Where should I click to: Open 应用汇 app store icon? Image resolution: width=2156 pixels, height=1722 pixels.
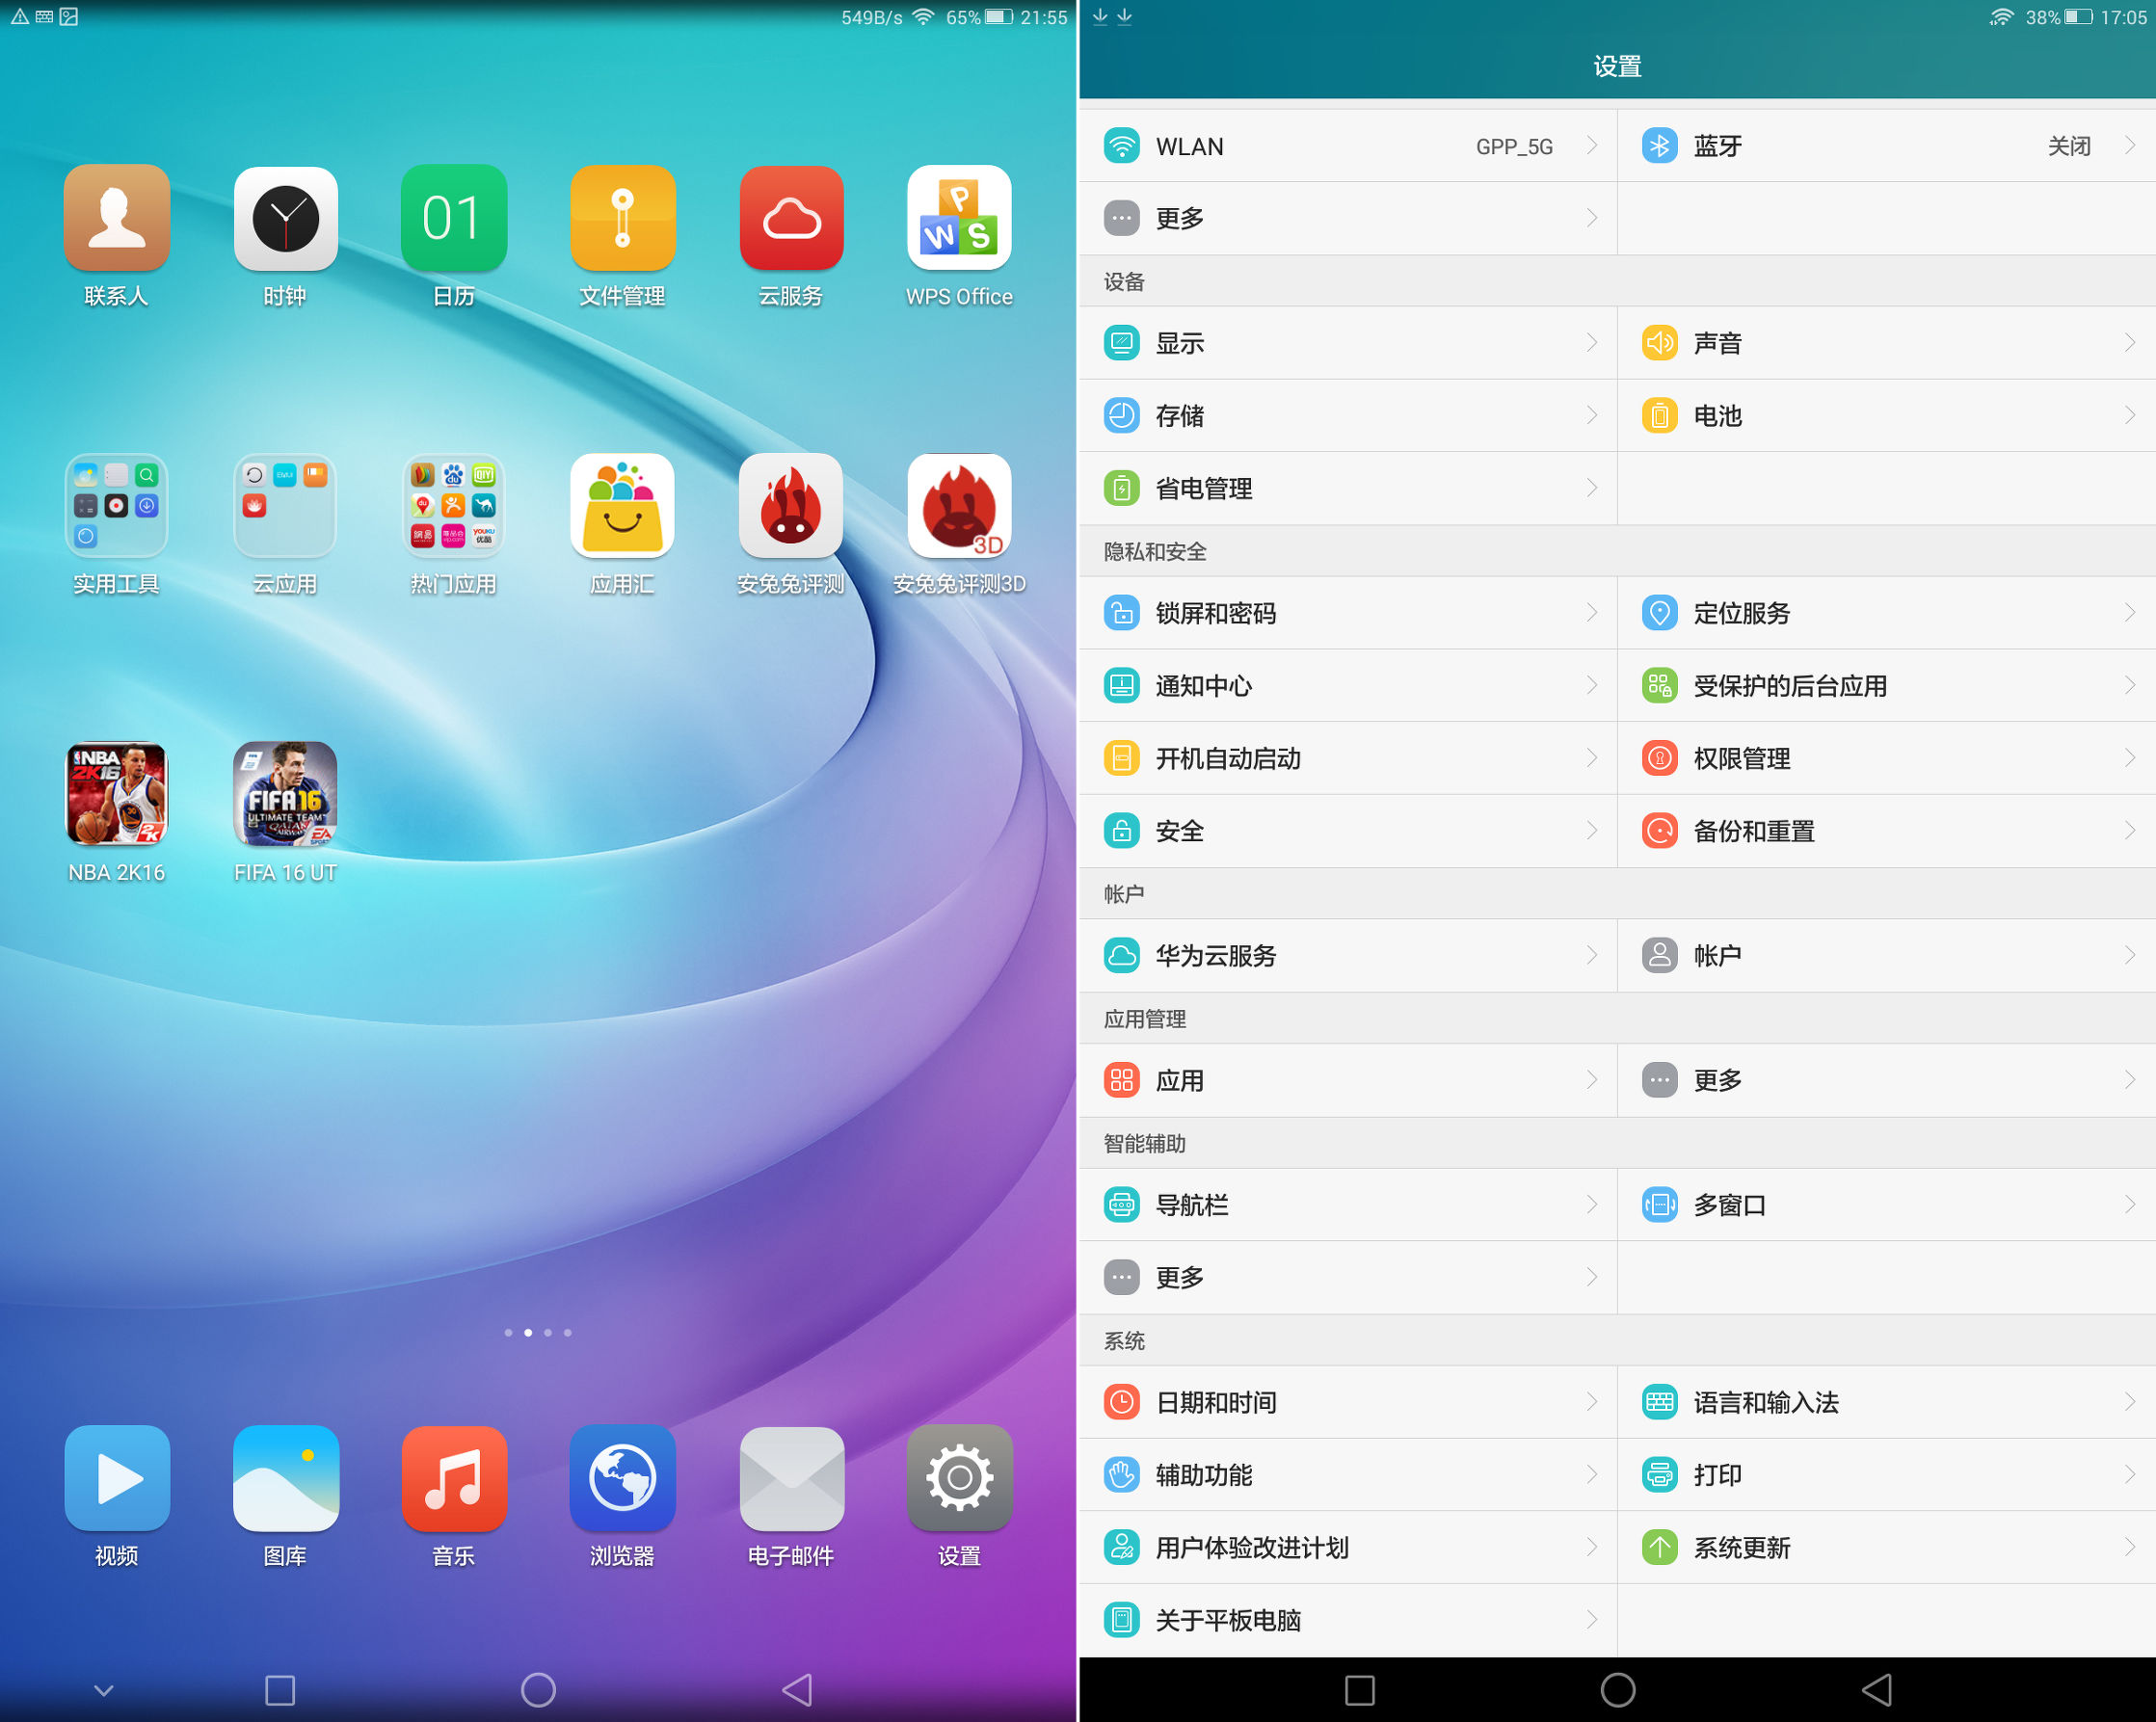point(622,506)
